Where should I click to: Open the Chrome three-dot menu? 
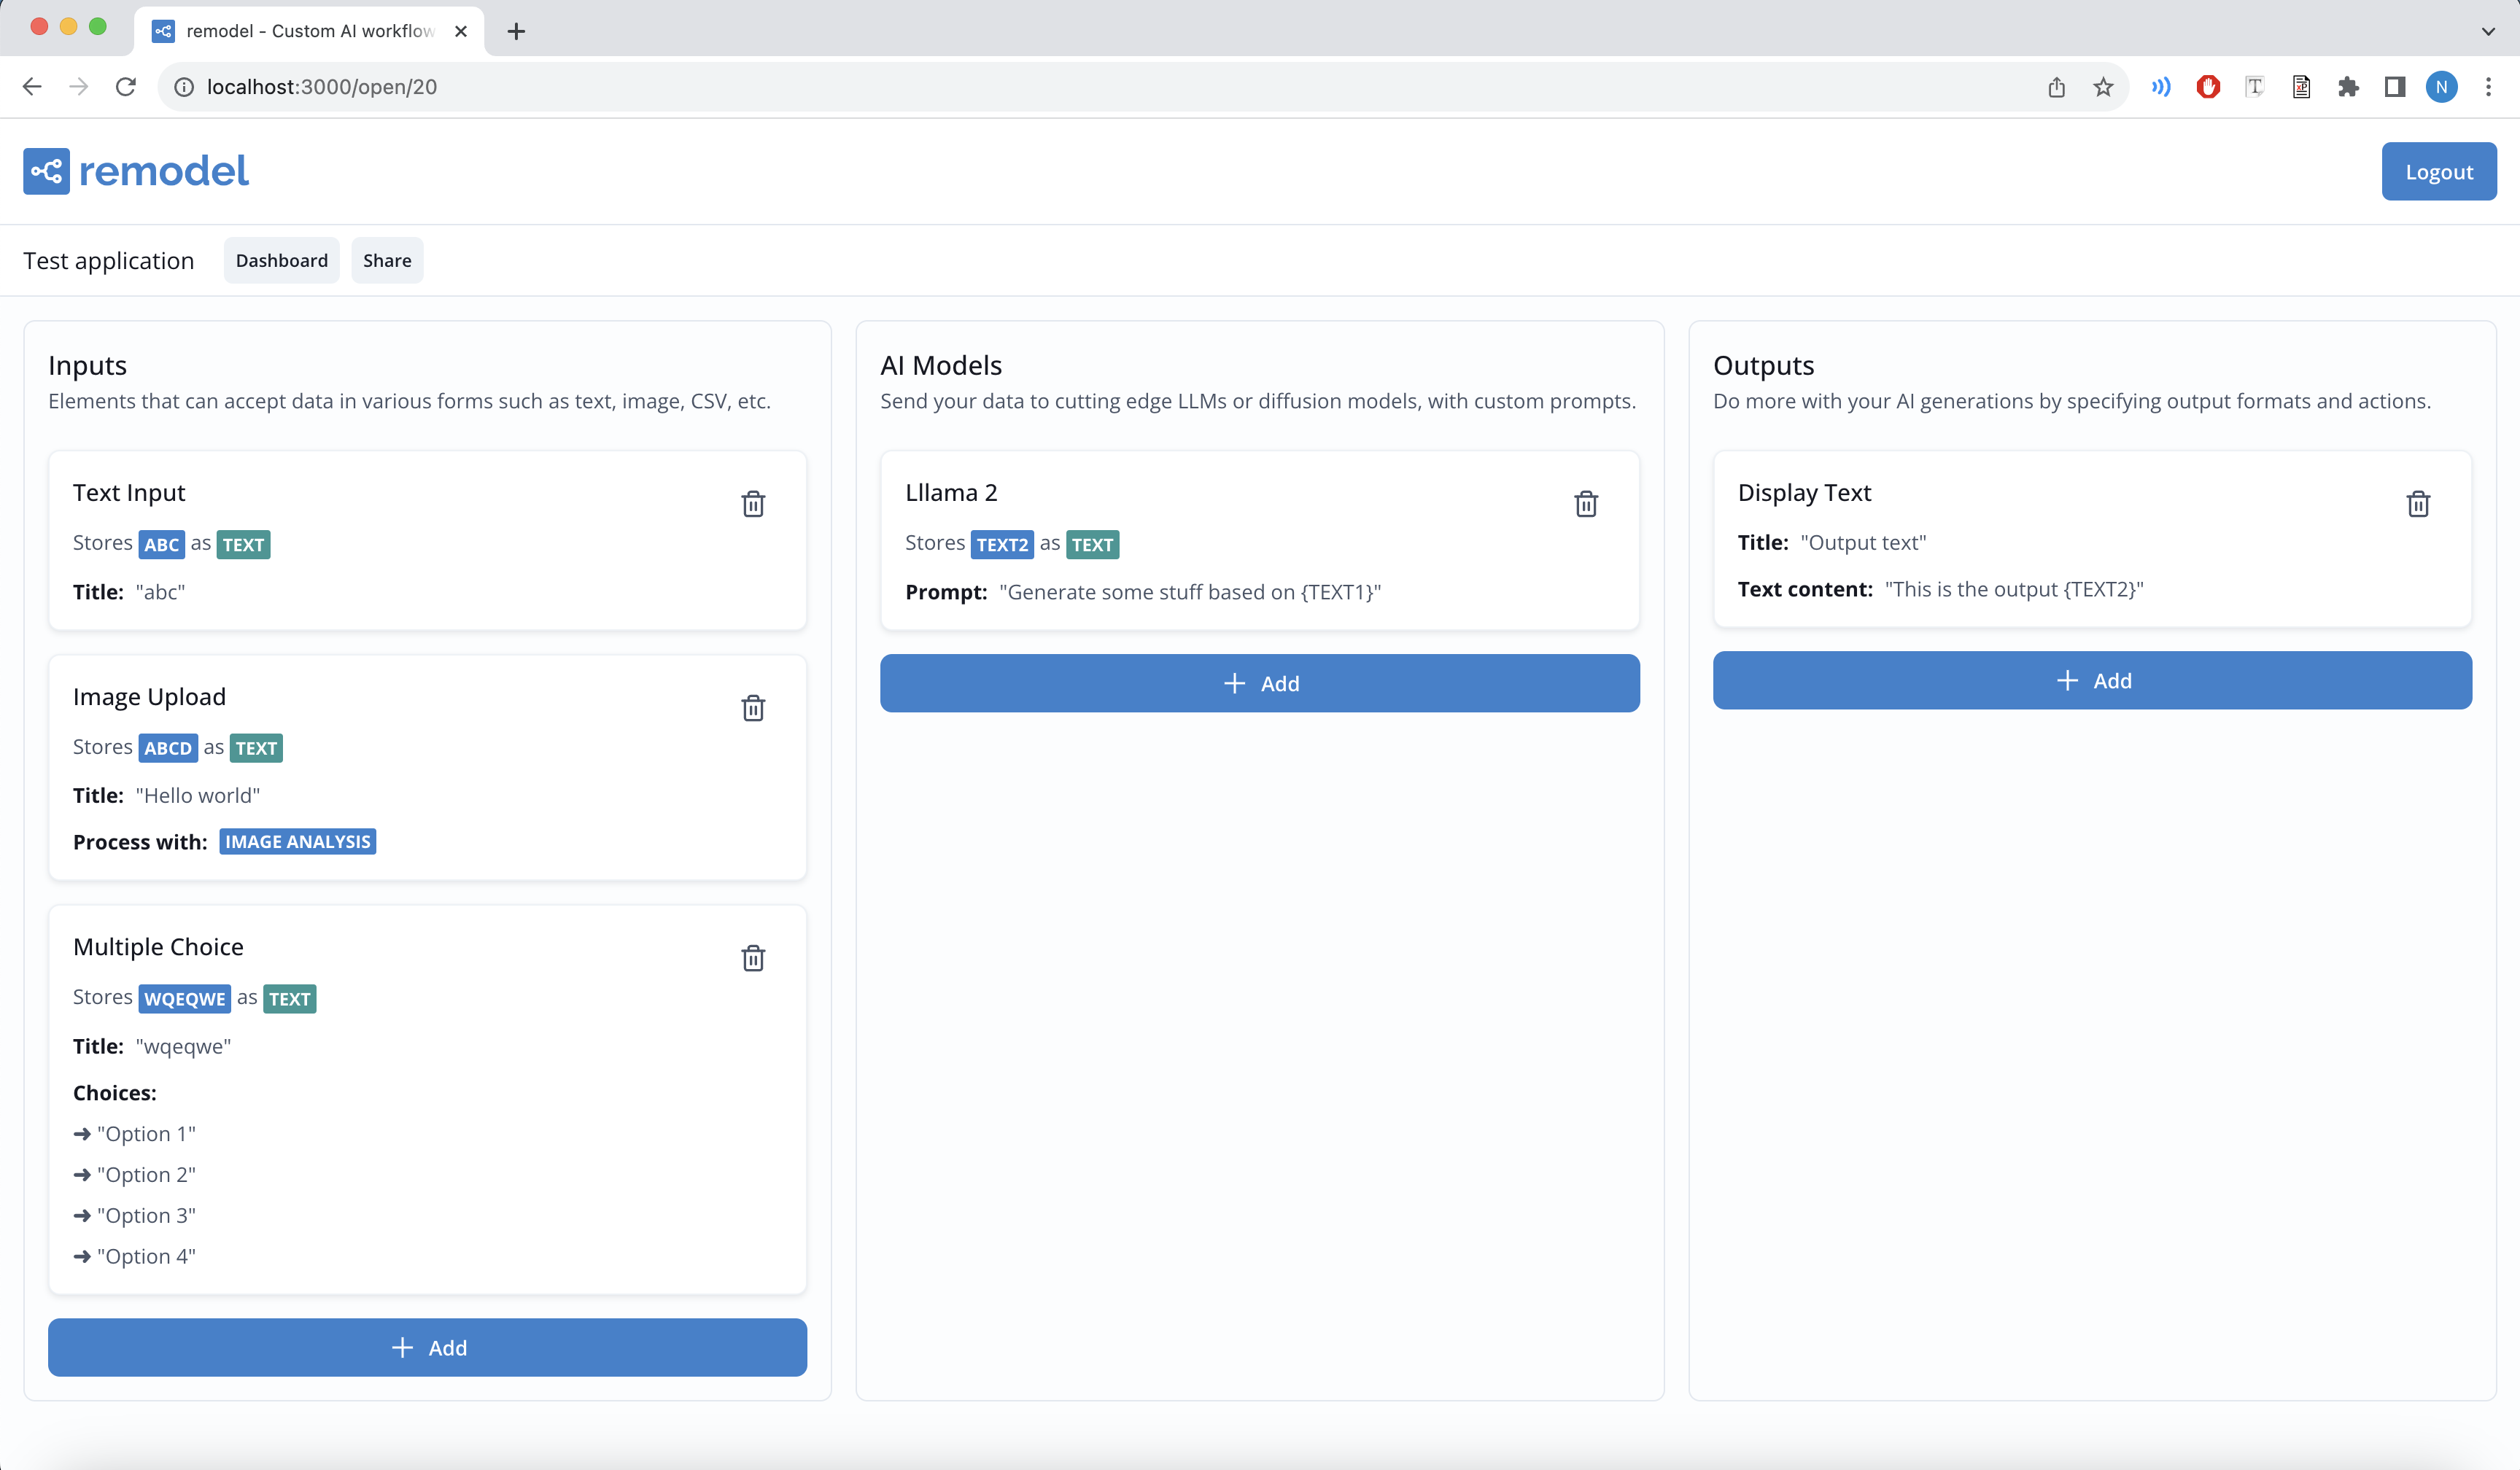point(2488,87)
